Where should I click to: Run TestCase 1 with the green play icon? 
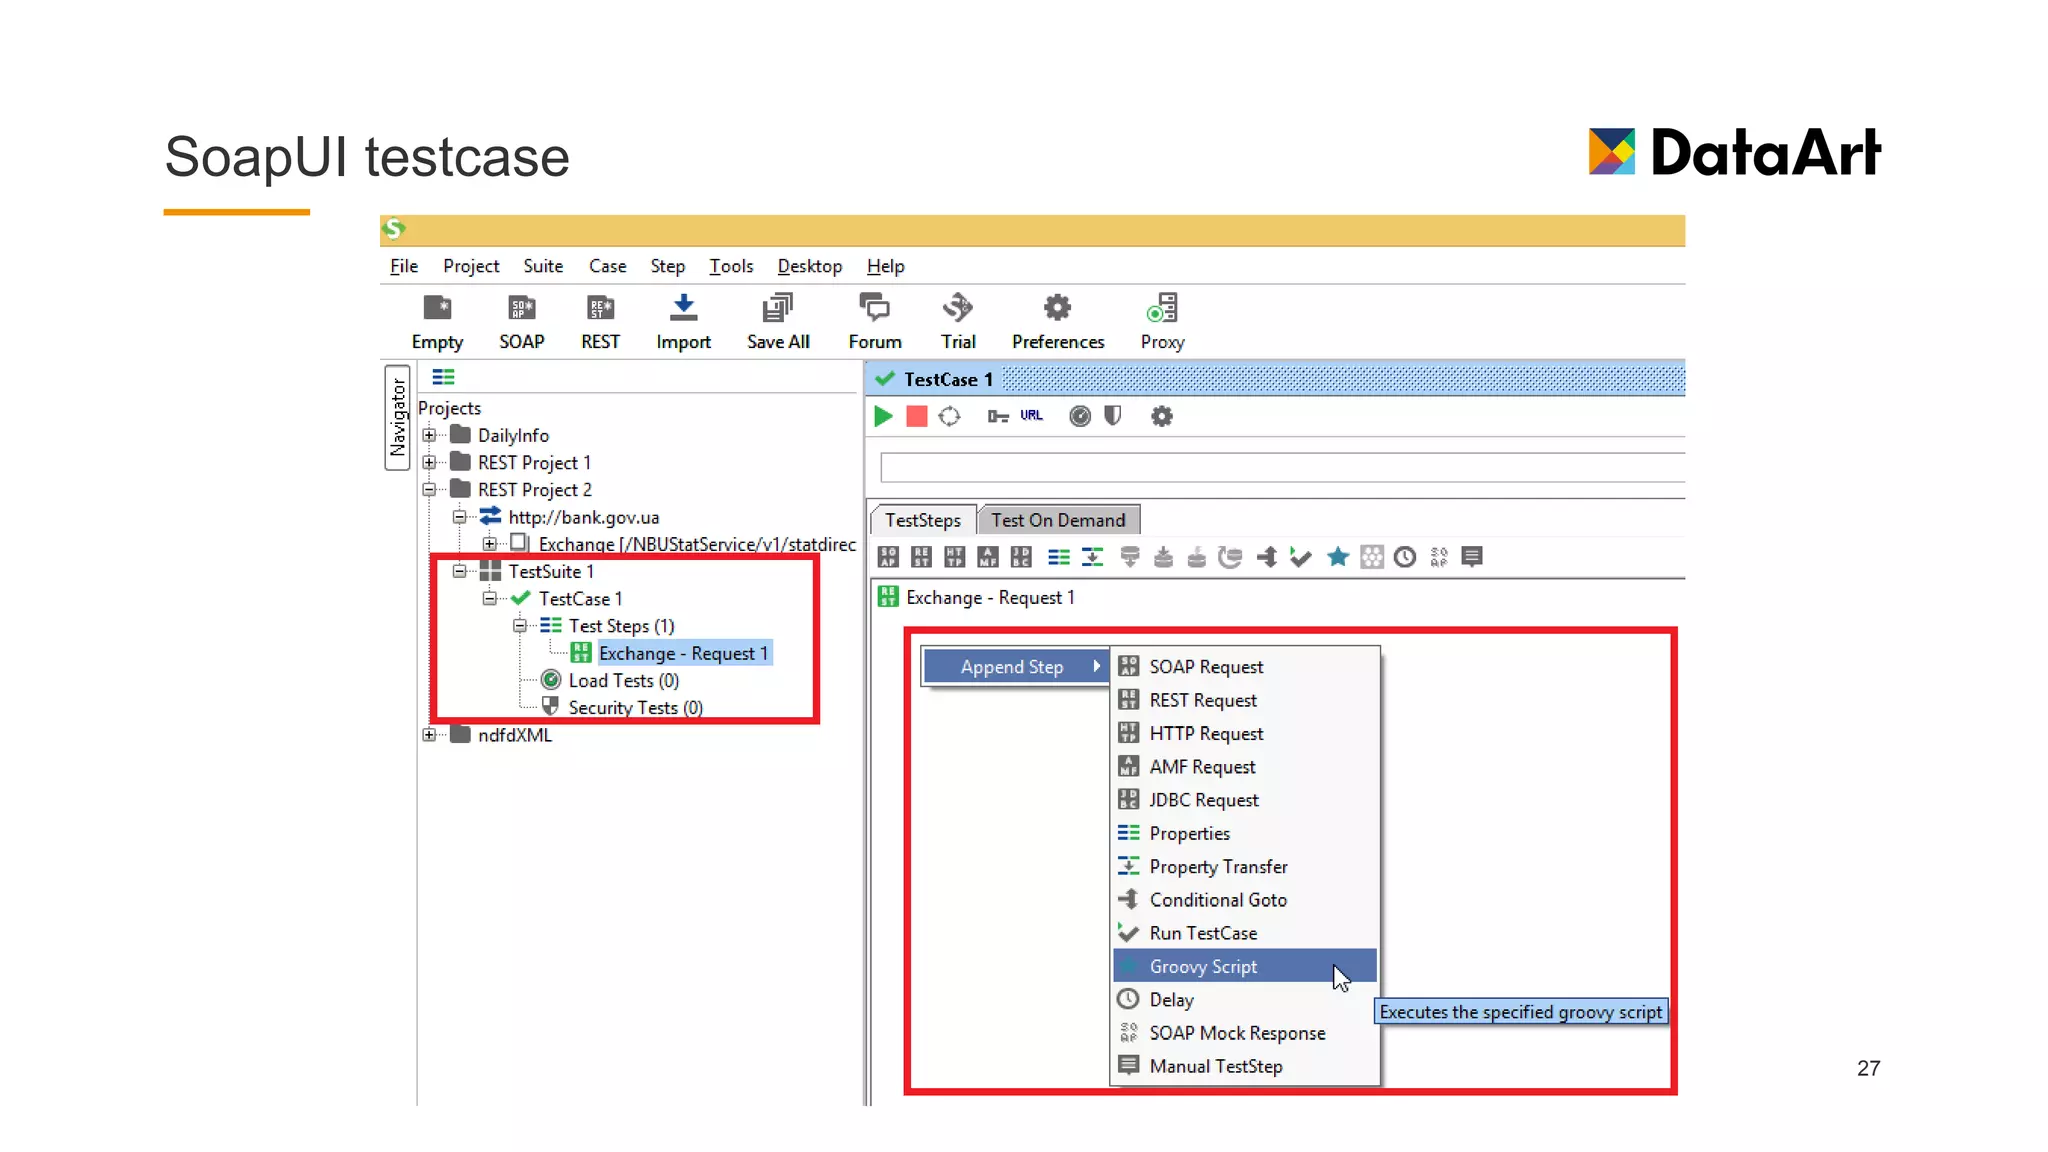(883, 416)
